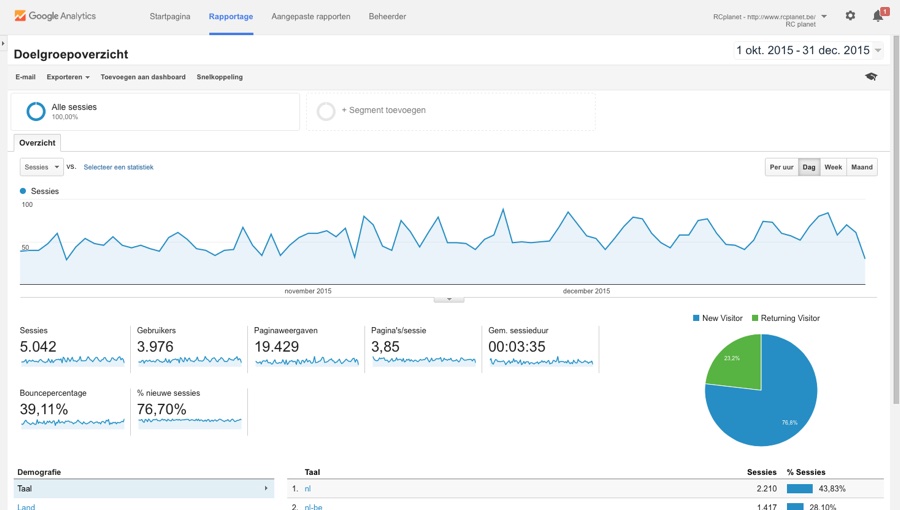Open the notifications bell icon
Viewport: 900px width, 510px height.
tap(878, 16)
